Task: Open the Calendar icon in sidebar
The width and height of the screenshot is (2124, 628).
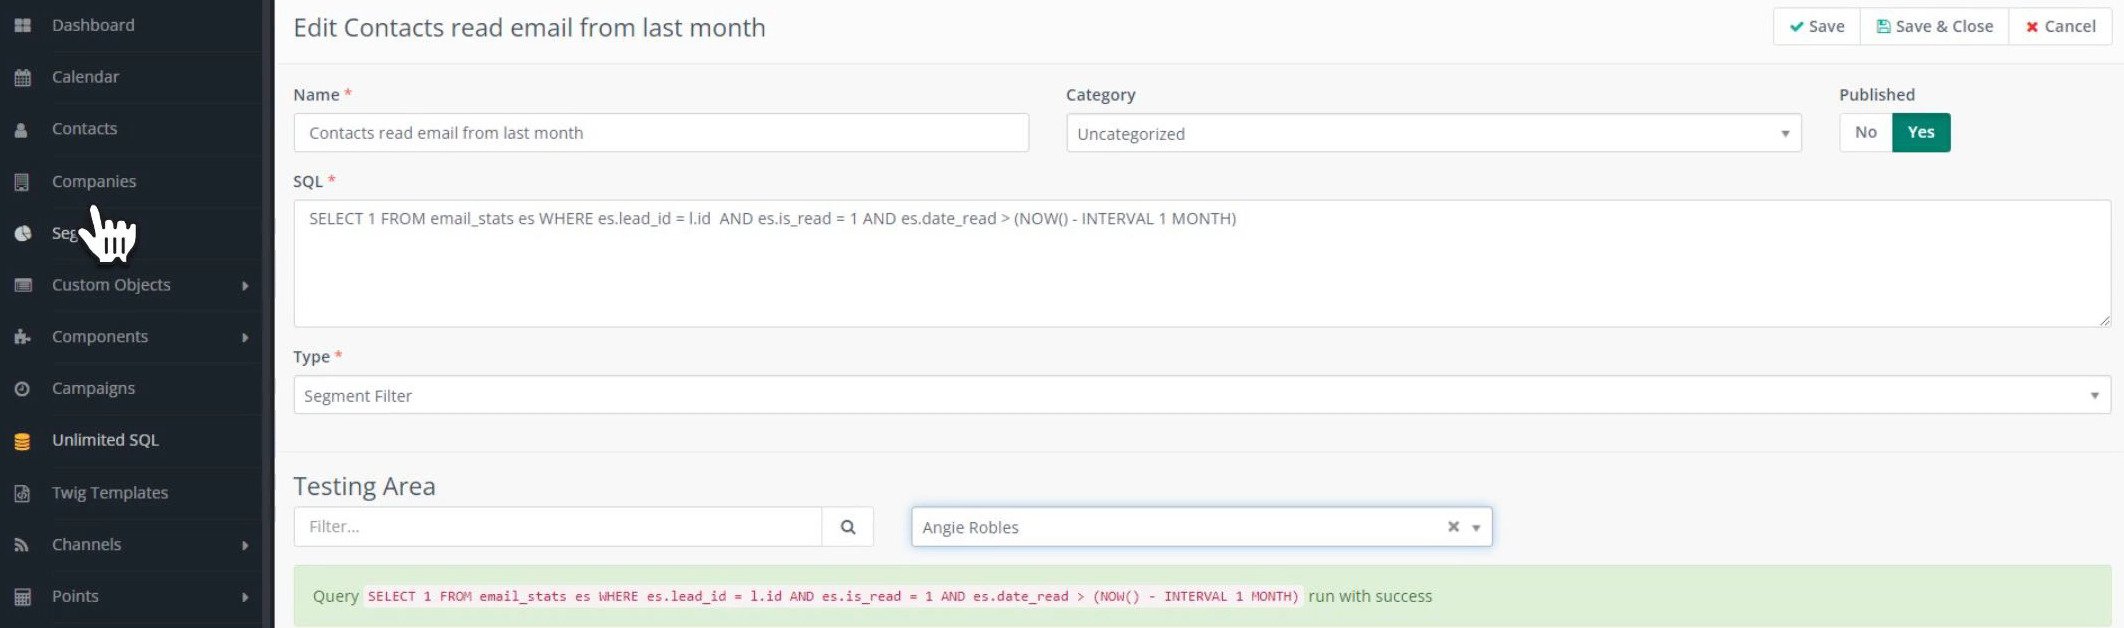Action: [x=22, y=78]
